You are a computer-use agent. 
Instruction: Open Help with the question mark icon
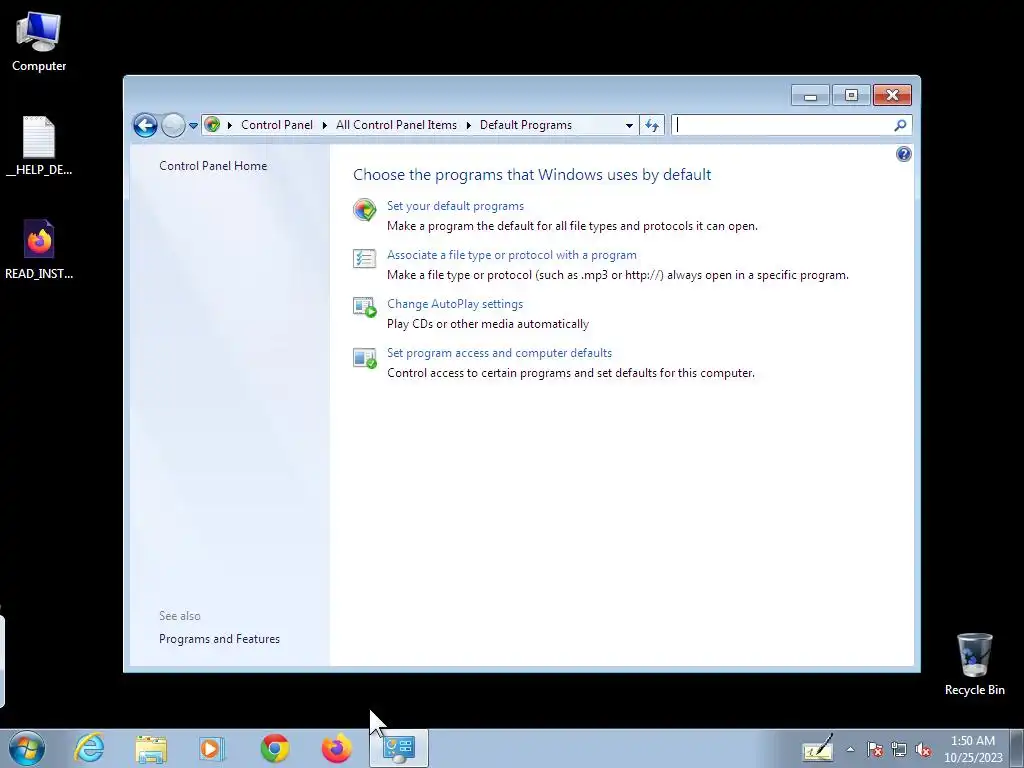(x=904, y=154)
